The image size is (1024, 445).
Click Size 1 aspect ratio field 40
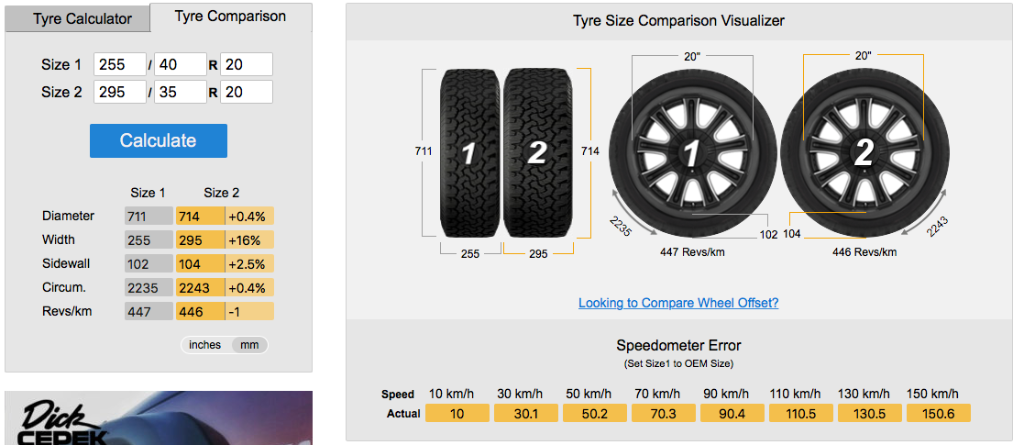tap(180, 64)
